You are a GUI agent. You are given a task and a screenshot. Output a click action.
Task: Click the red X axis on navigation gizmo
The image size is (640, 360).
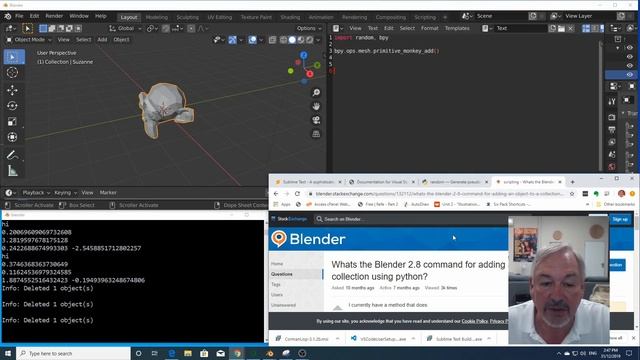[310, 74]
